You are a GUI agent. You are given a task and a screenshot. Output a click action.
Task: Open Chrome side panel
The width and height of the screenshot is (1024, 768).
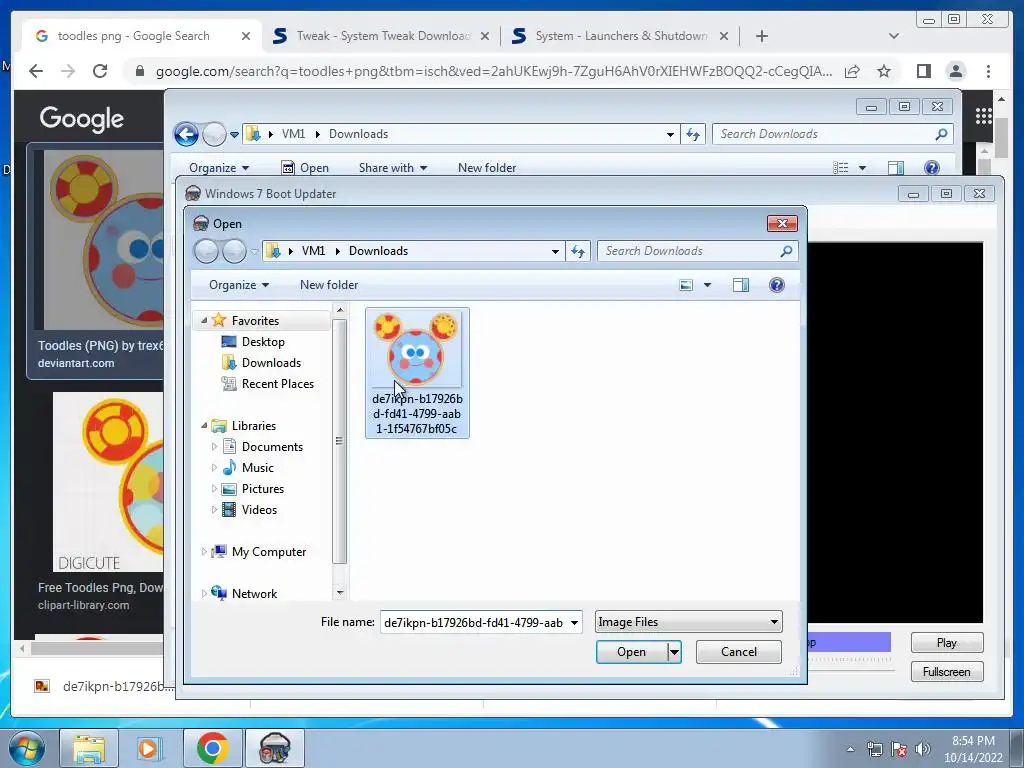point(923,71)
